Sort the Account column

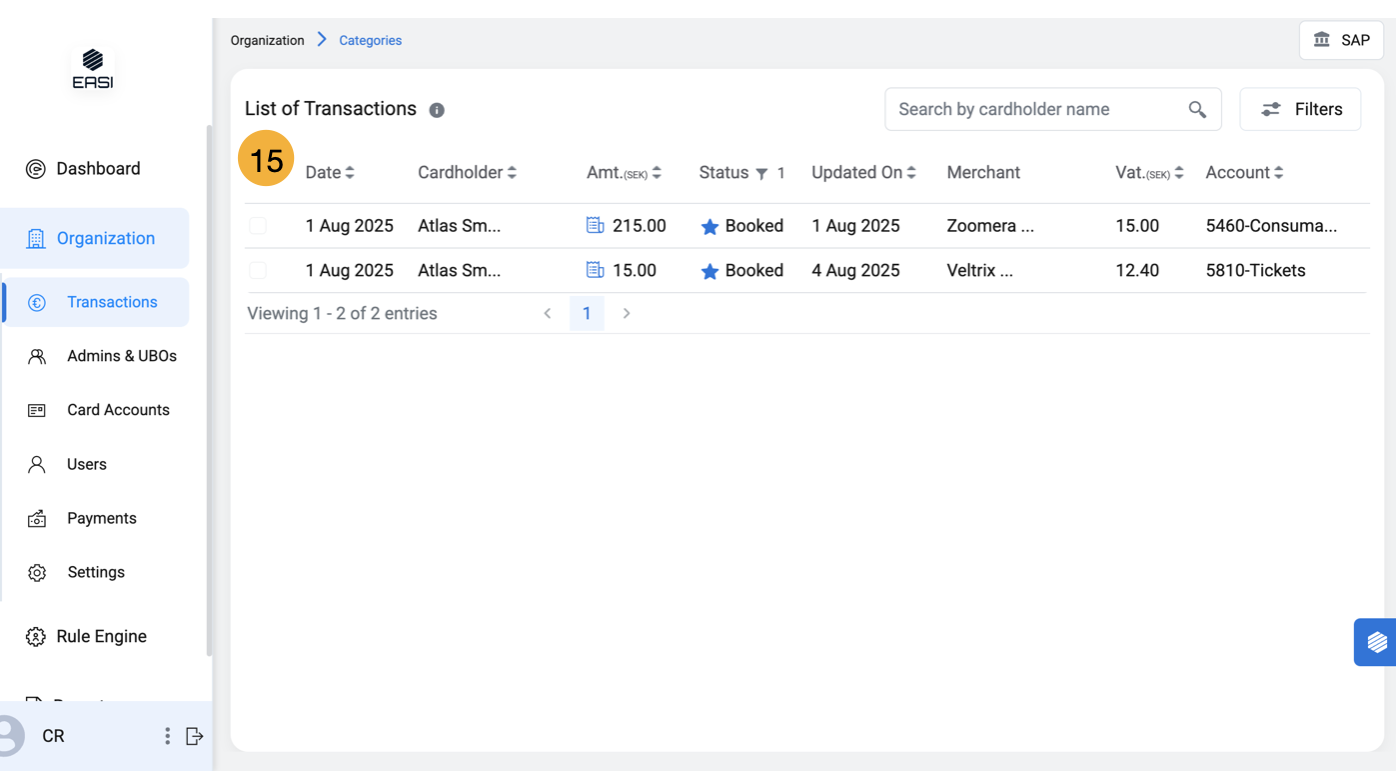(1279, 173)
